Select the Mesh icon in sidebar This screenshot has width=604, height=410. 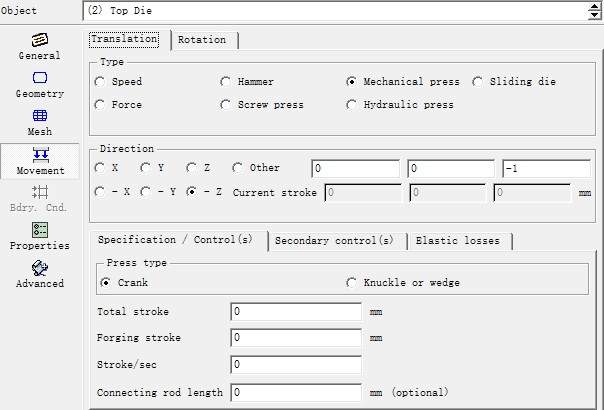(x=40, y=116)
